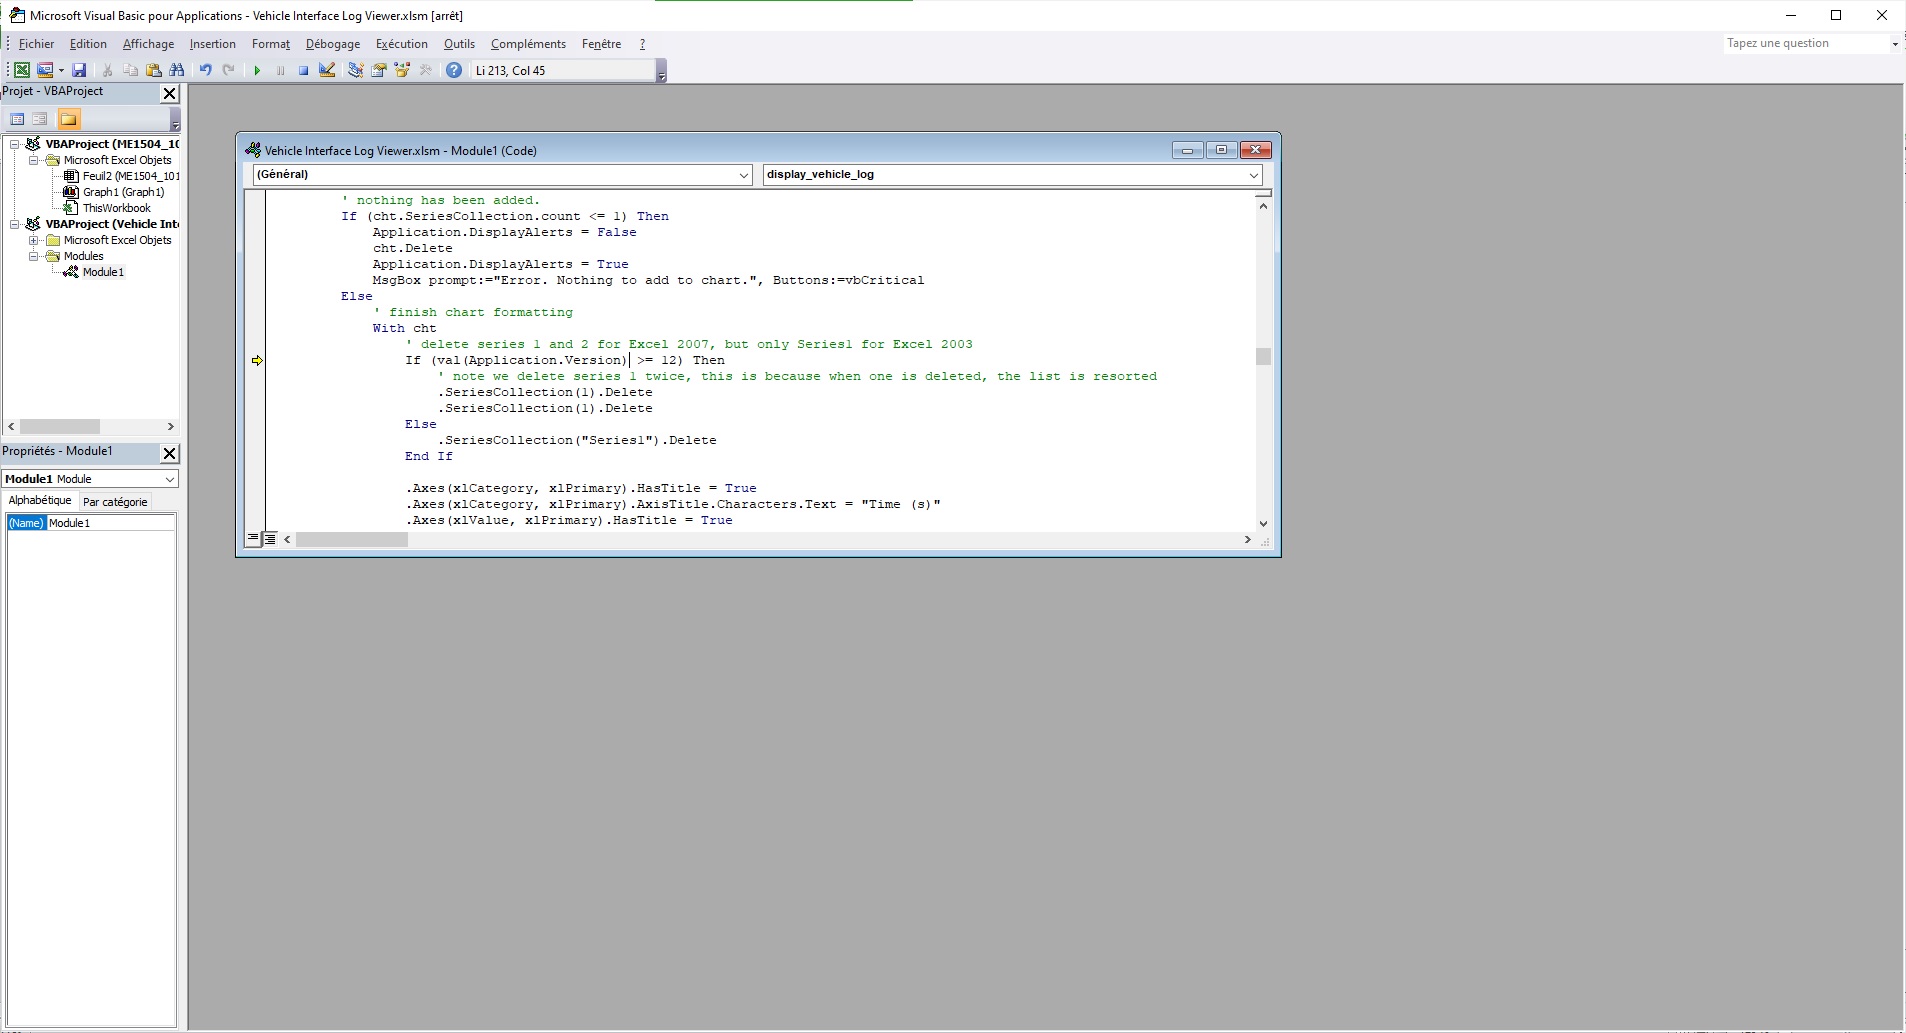Image resolution: width=1906 pixels, height=1033 pixels.
Task: Close the Propriétés - Module1 panel
Action: [169, 453]
